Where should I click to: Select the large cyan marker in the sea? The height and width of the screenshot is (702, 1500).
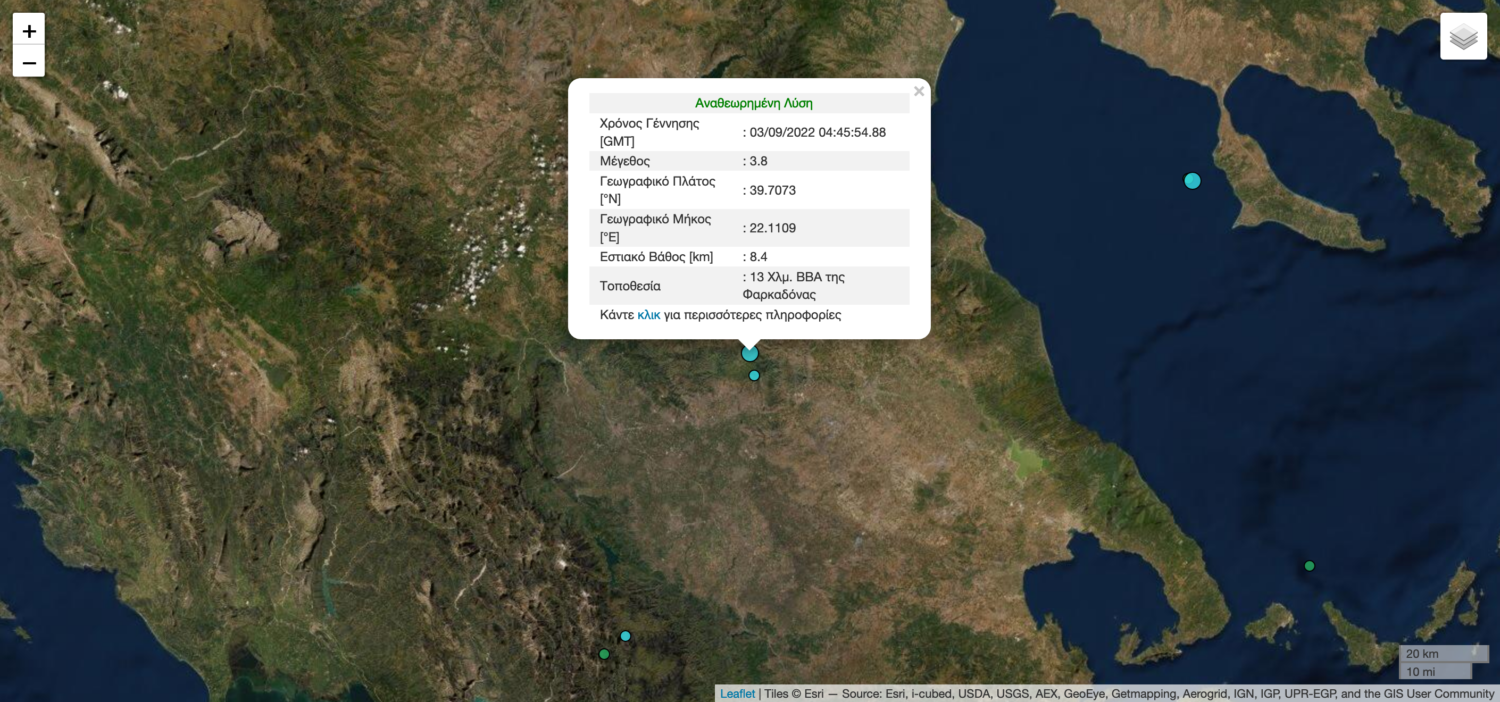1192,181
